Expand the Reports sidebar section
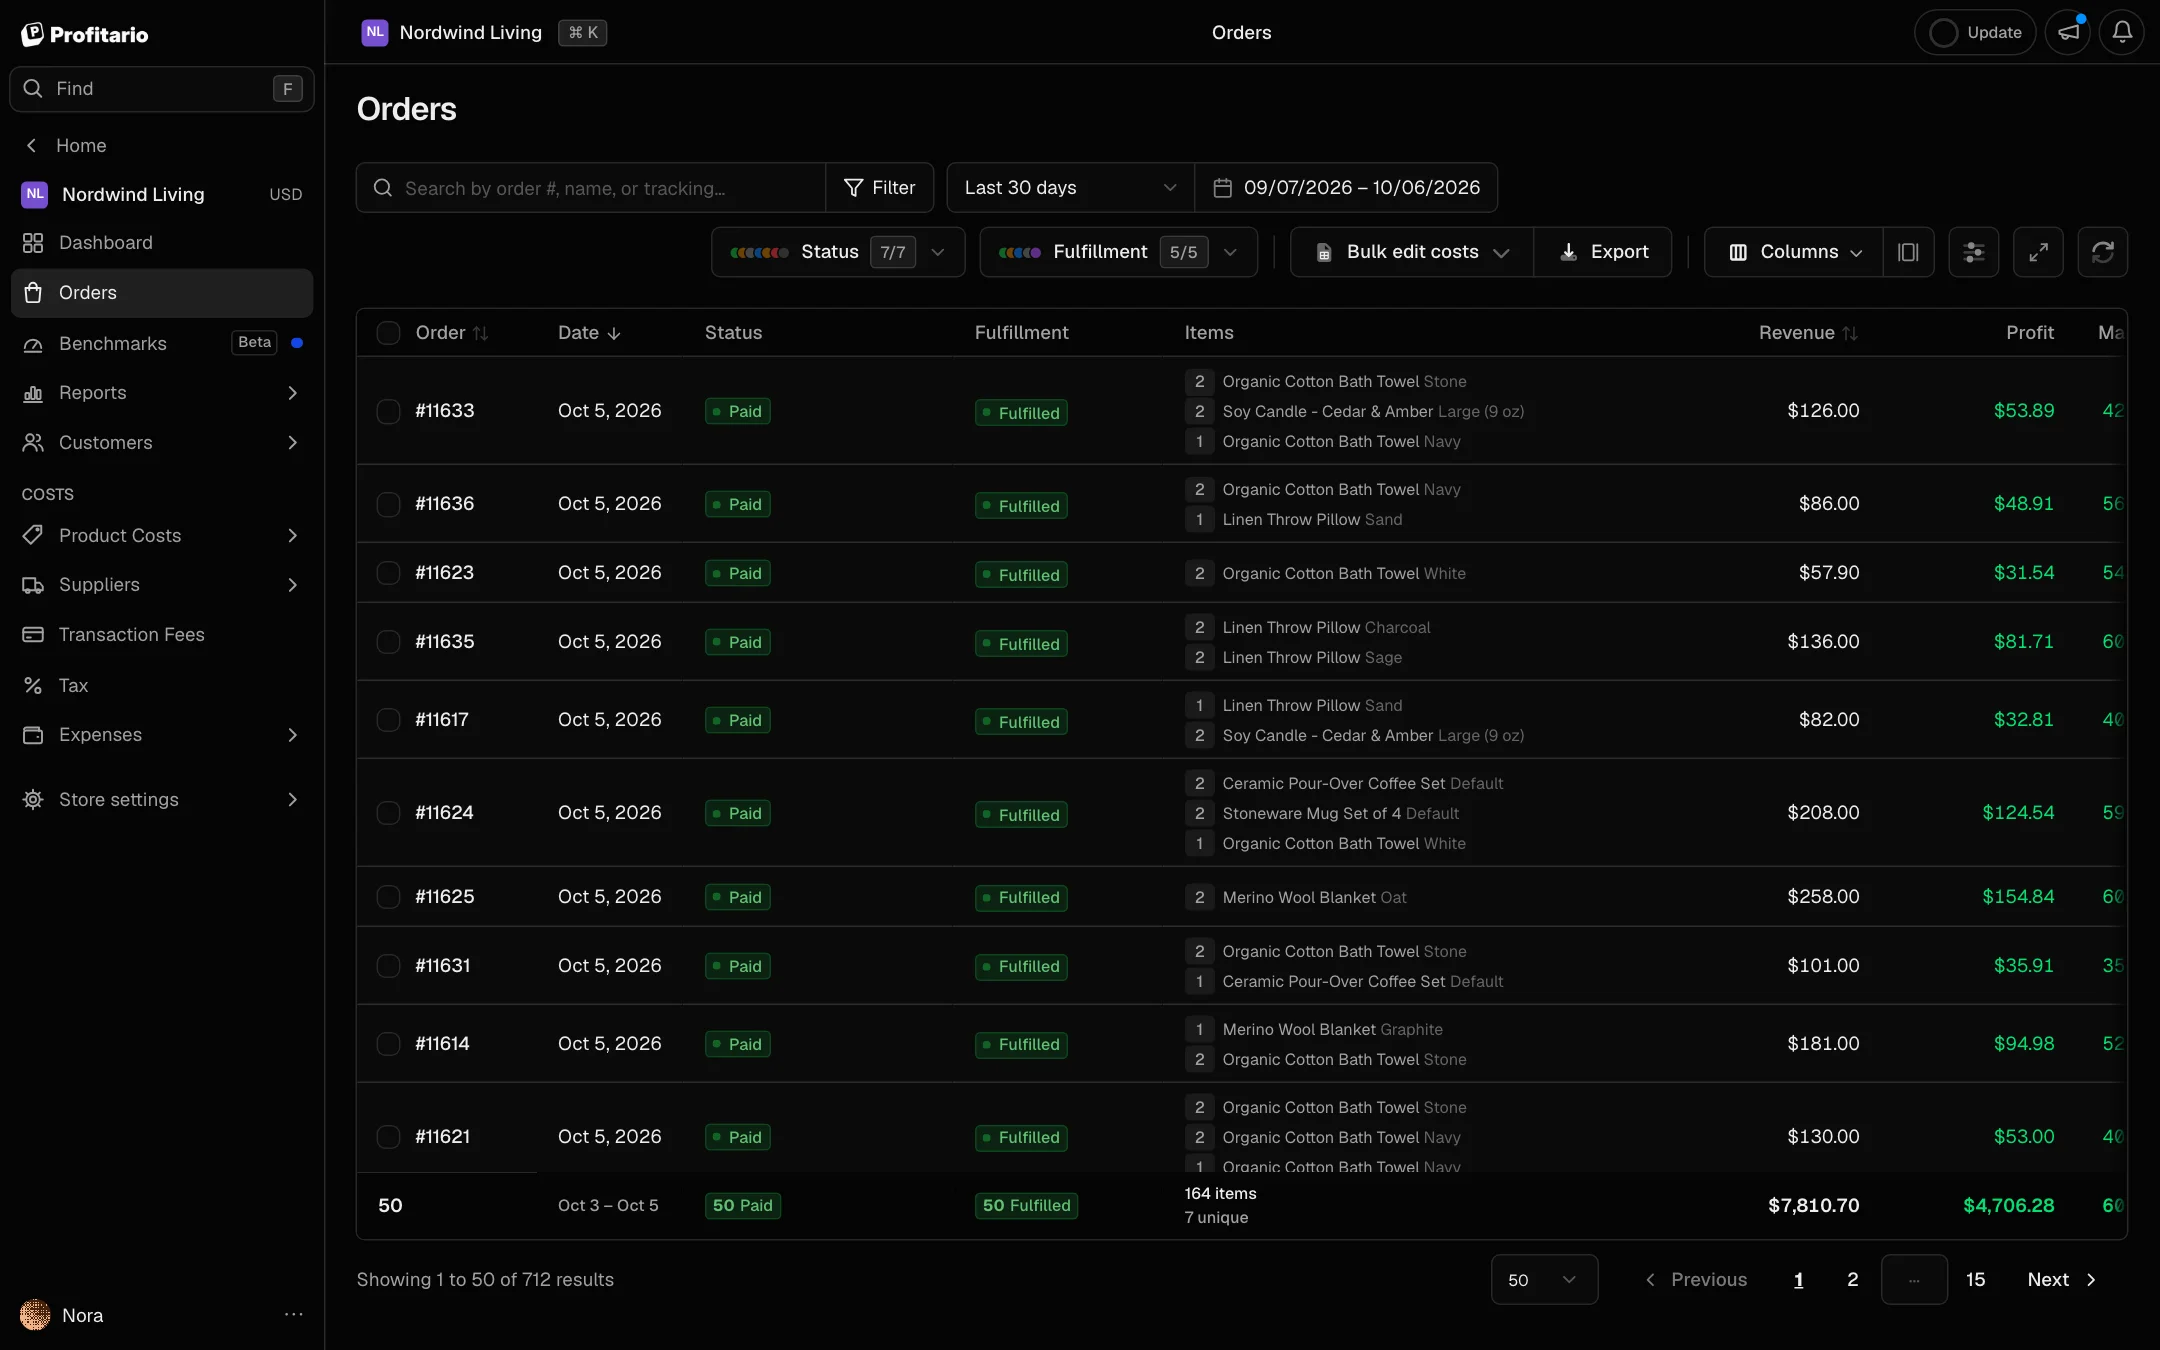Viewport: 2160px width, 1350px height. (x=162, y=393)
